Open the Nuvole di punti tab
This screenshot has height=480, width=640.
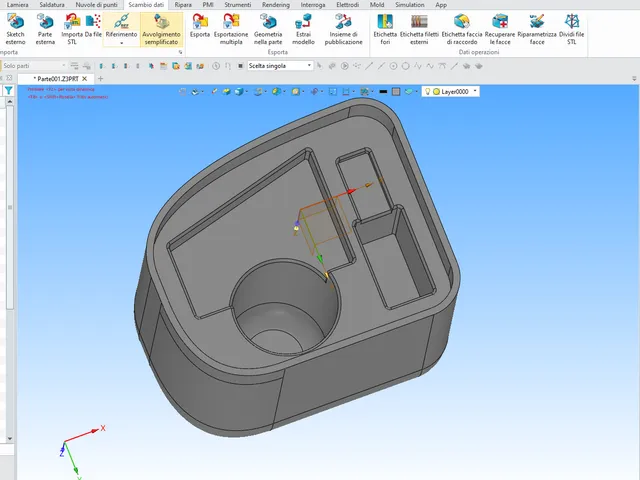(x=96, y=5)
